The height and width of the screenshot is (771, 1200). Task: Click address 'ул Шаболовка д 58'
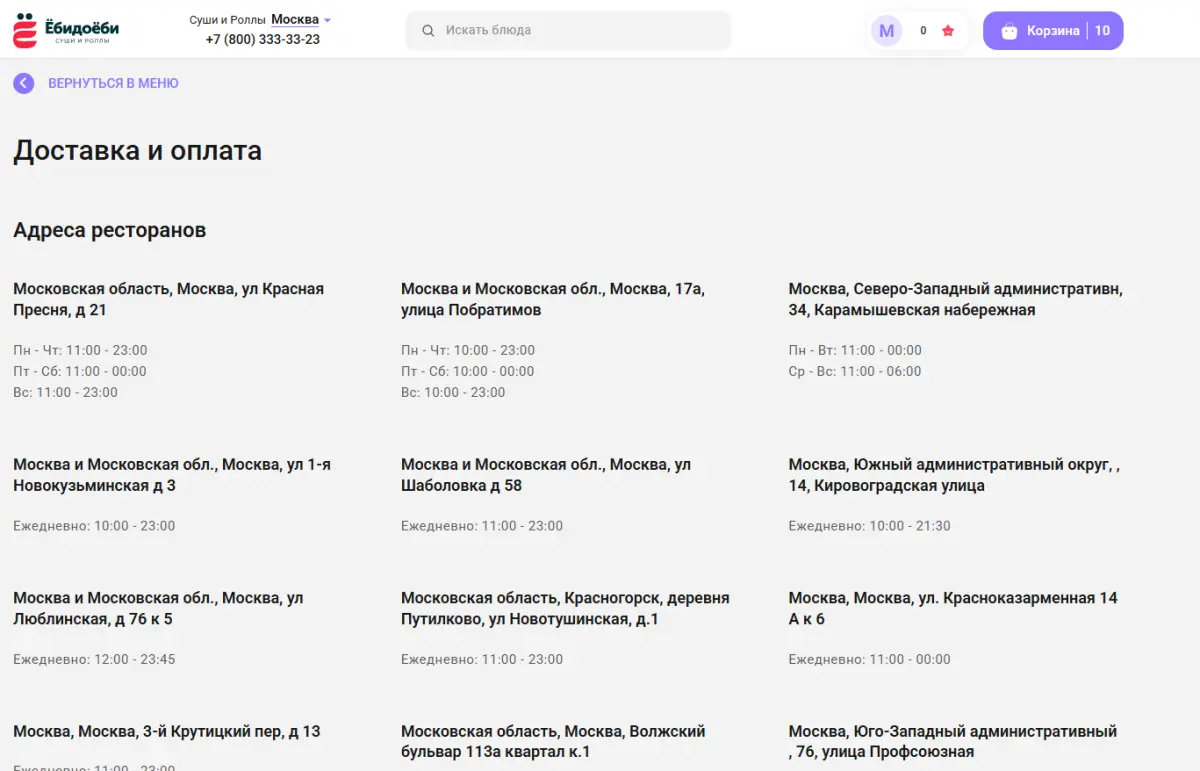[546, 475]
